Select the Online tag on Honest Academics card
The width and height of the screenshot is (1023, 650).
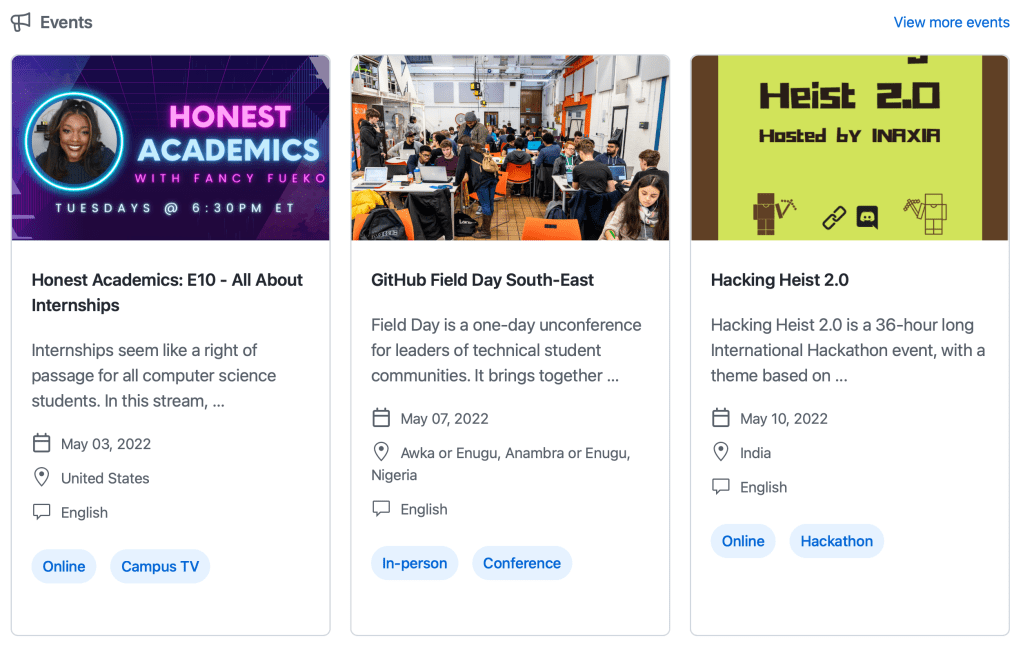[63, 566]
